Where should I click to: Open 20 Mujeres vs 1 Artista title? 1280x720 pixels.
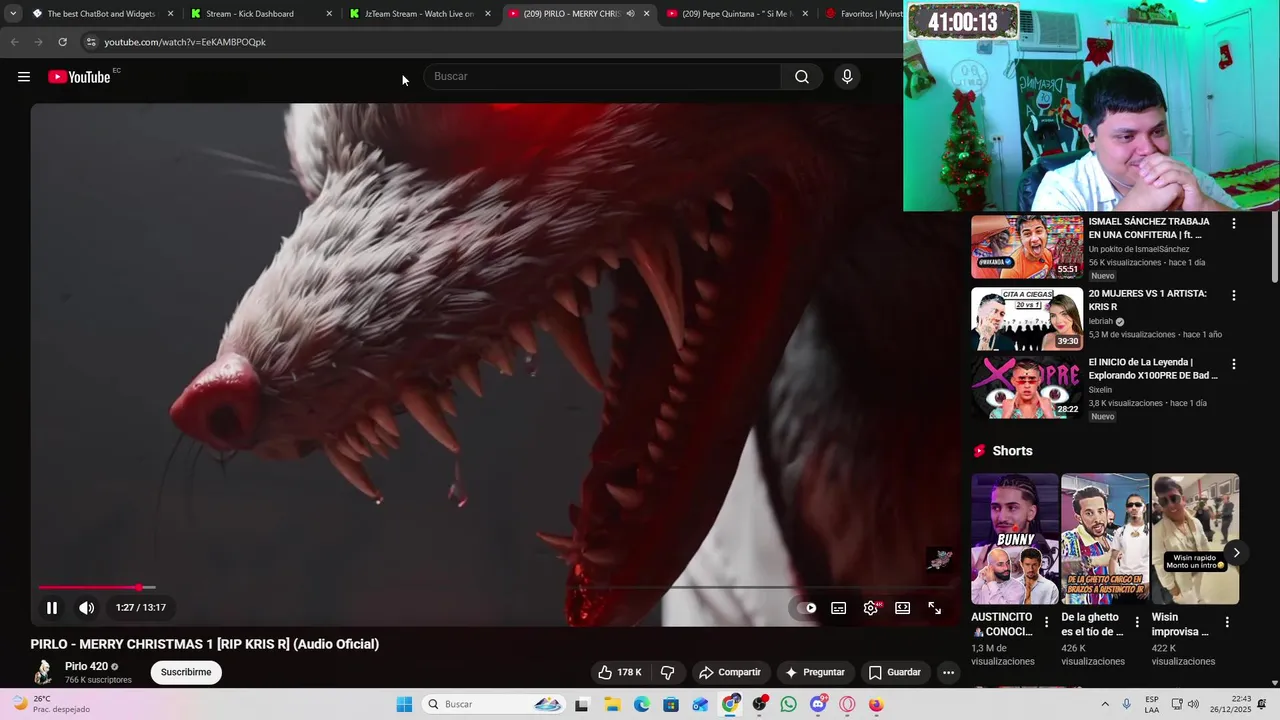(1147, 300)
